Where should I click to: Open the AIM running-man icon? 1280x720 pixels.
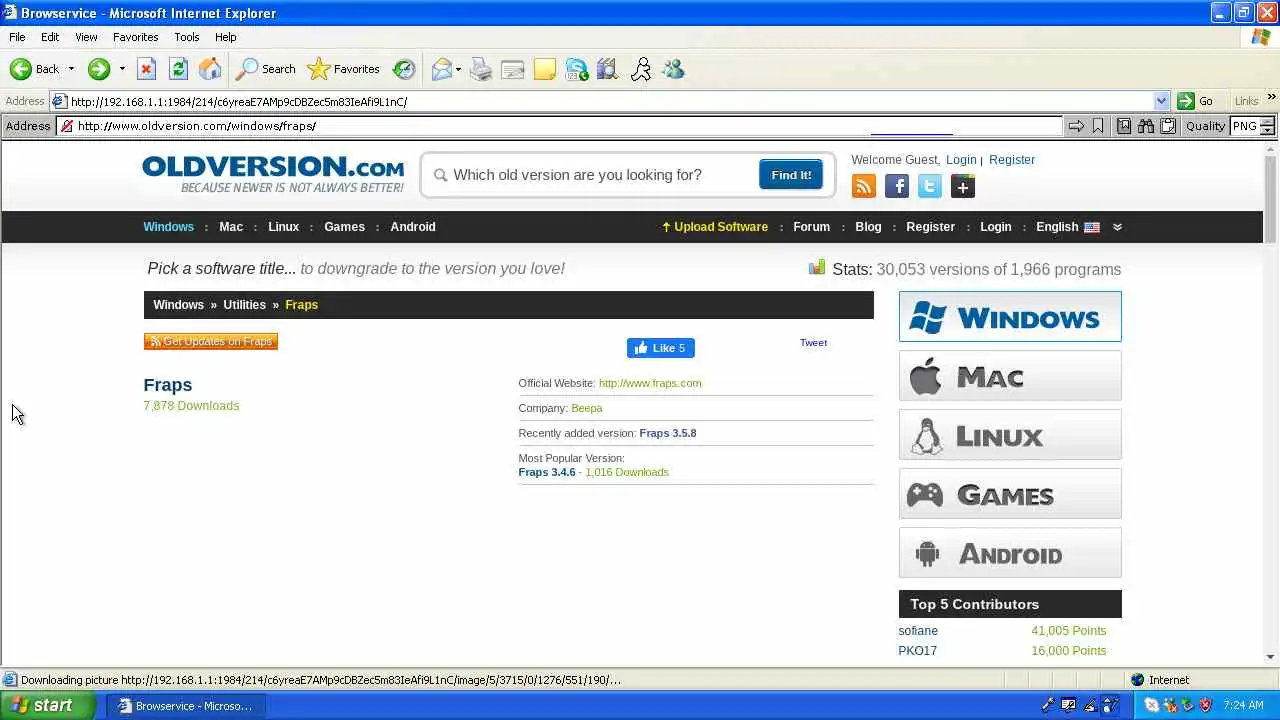click(x=641, y=69)
